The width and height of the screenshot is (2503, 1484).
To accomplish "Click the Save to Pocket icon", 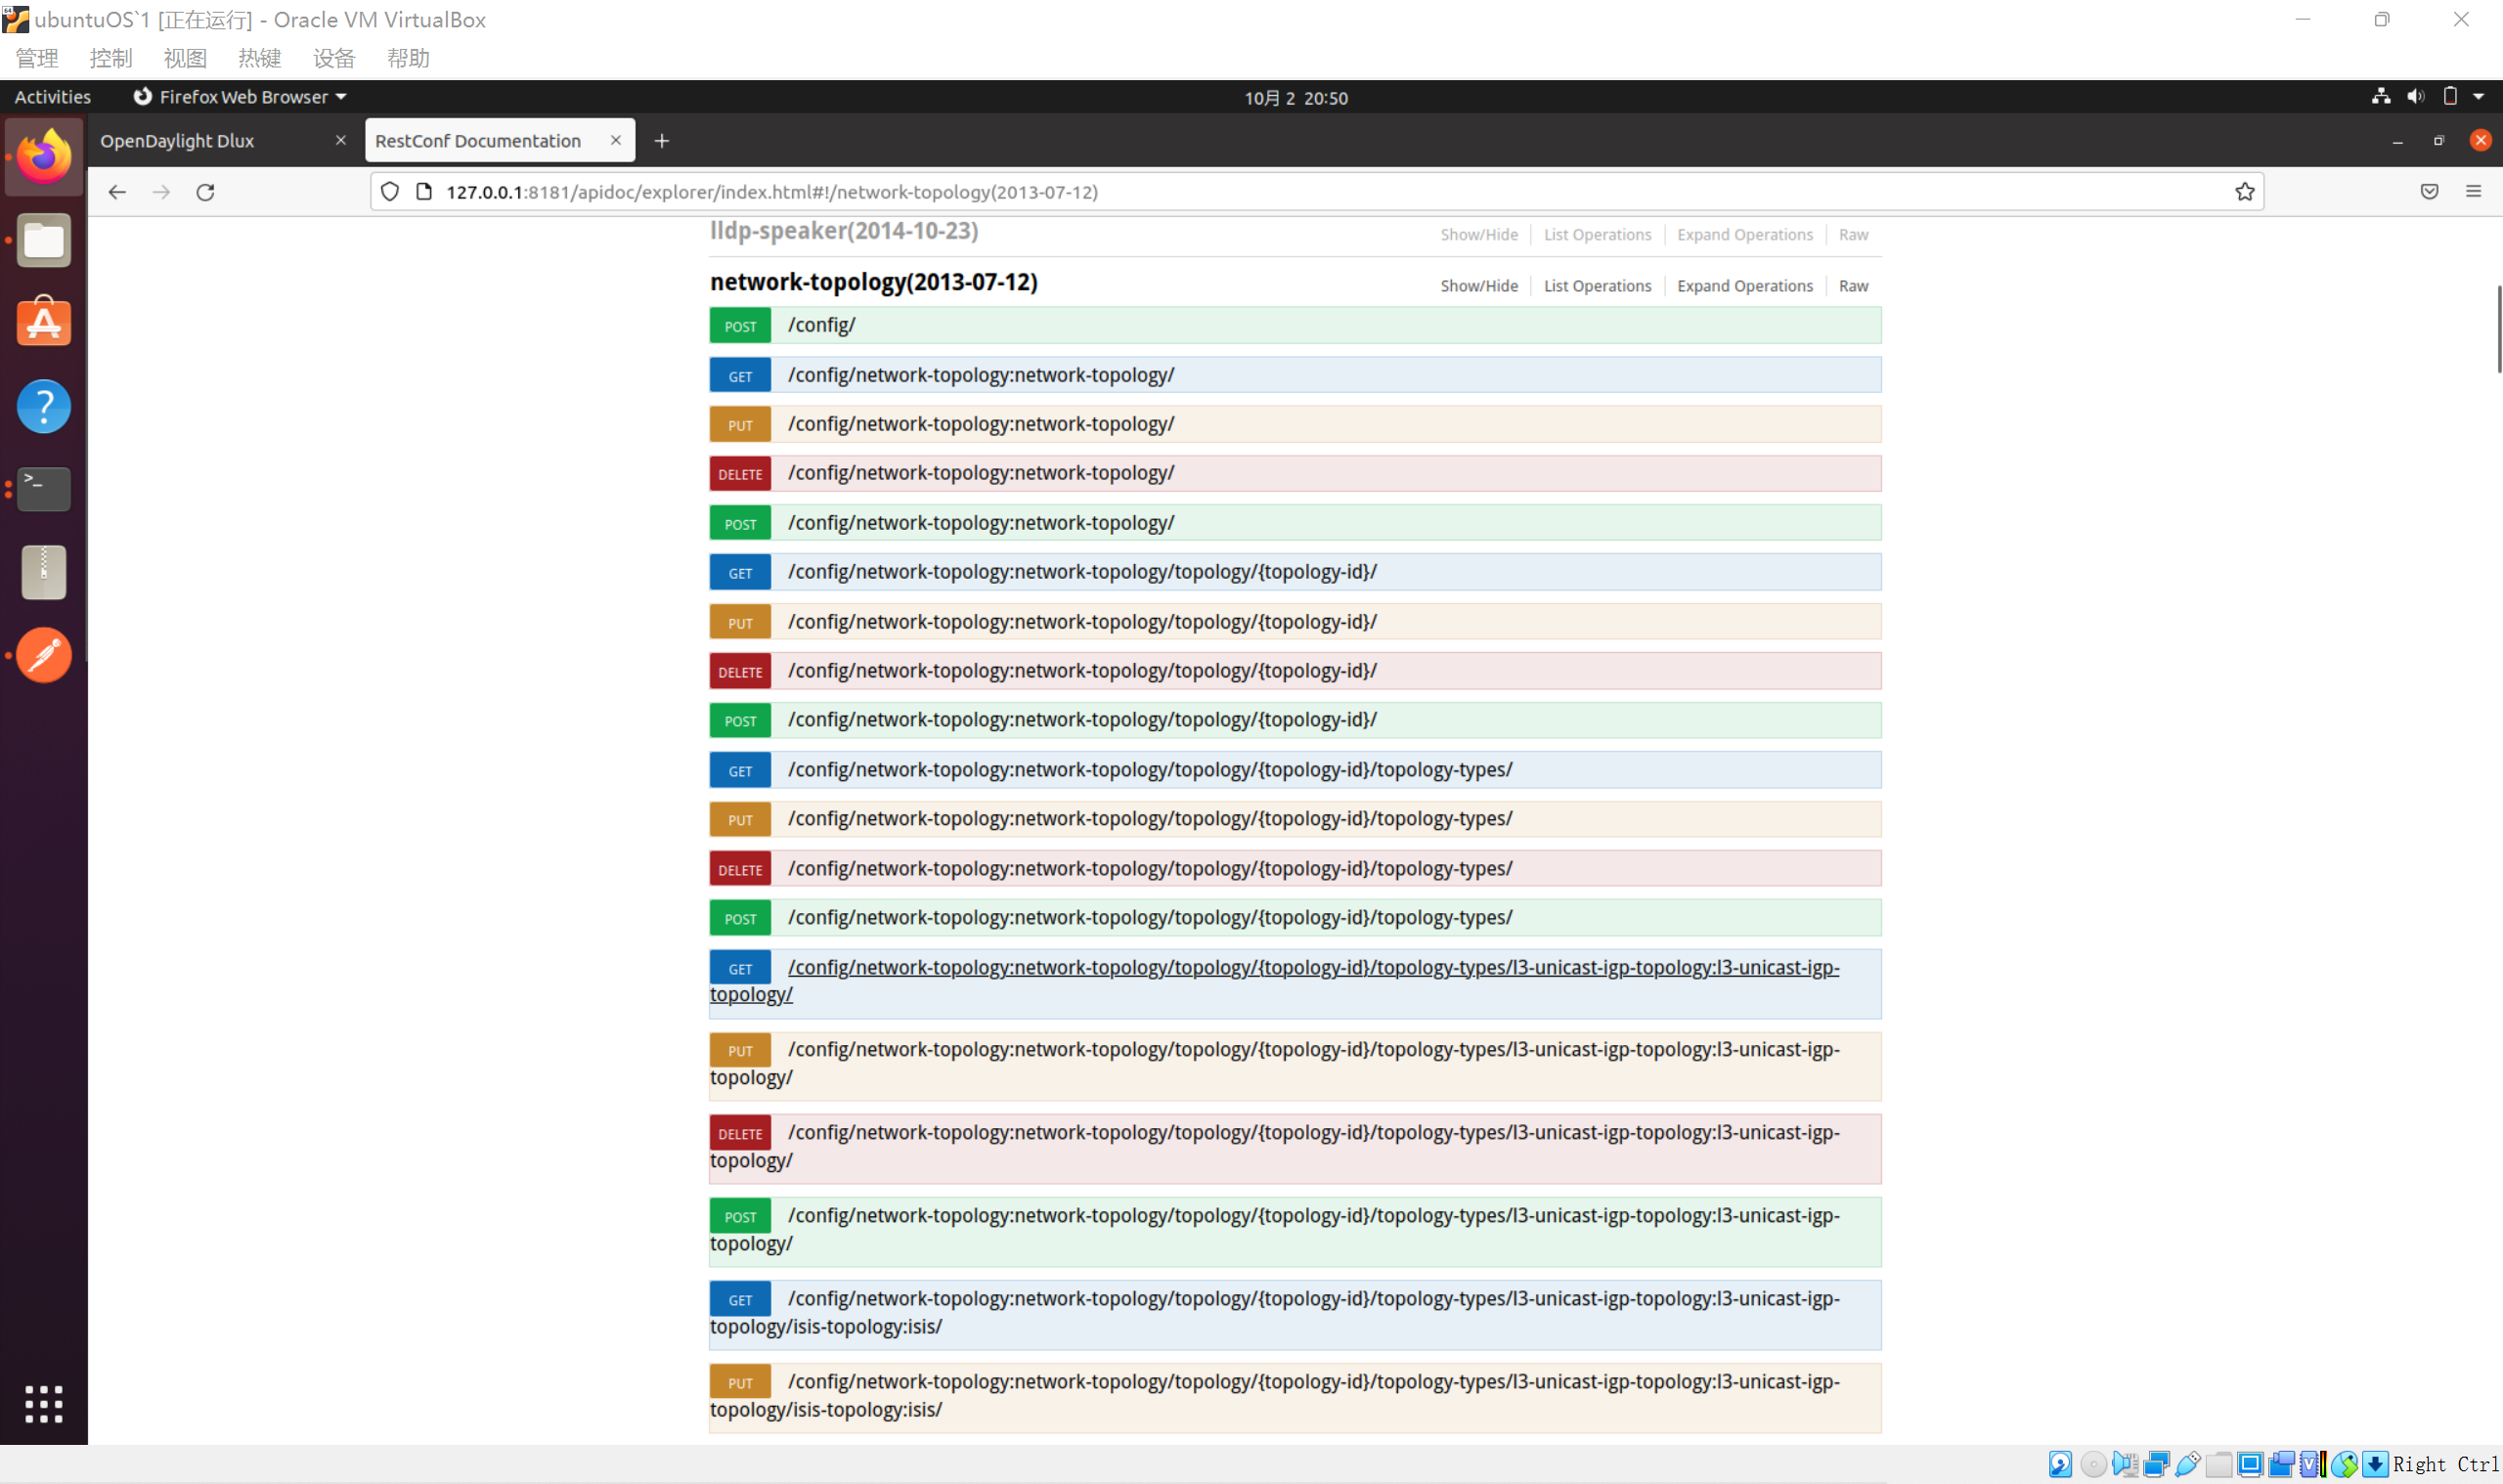I will tap(2429, 192).
